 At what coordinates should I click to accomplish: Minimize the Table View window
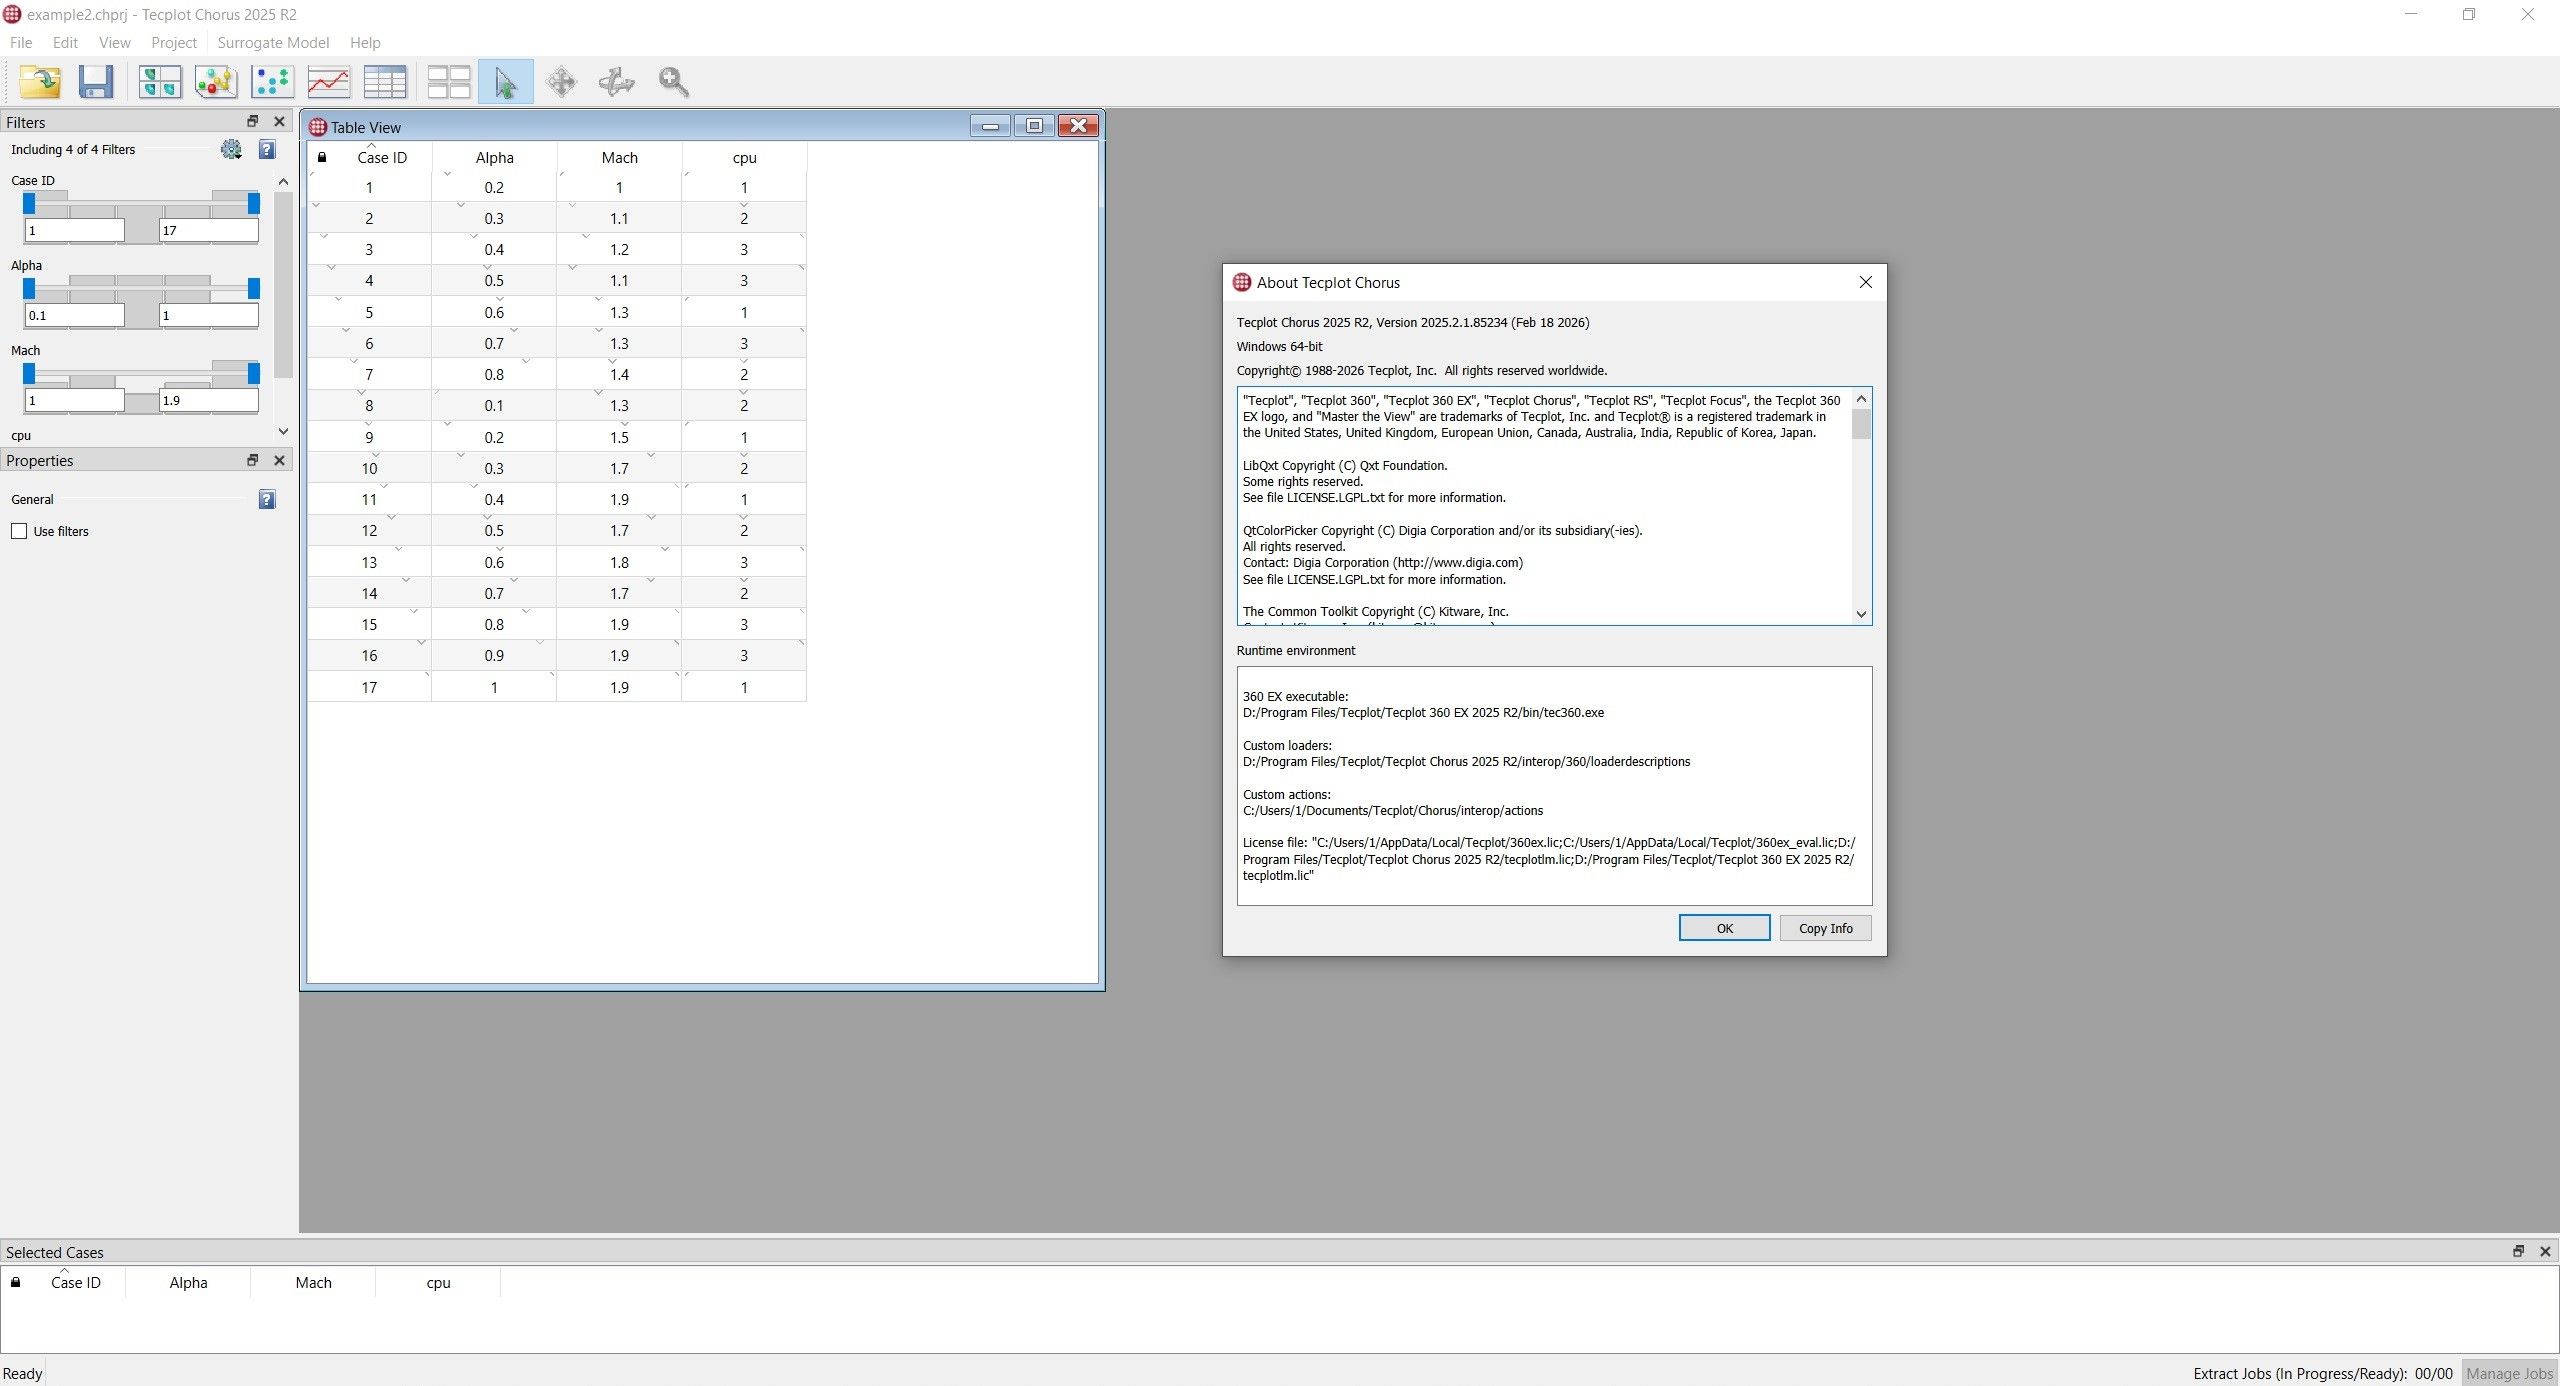click(990, 126)
